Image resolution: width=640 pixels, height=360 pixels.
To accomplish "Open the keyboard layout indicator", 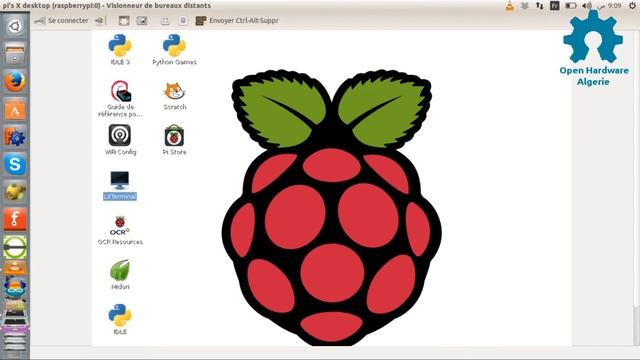I will (555, 6).
